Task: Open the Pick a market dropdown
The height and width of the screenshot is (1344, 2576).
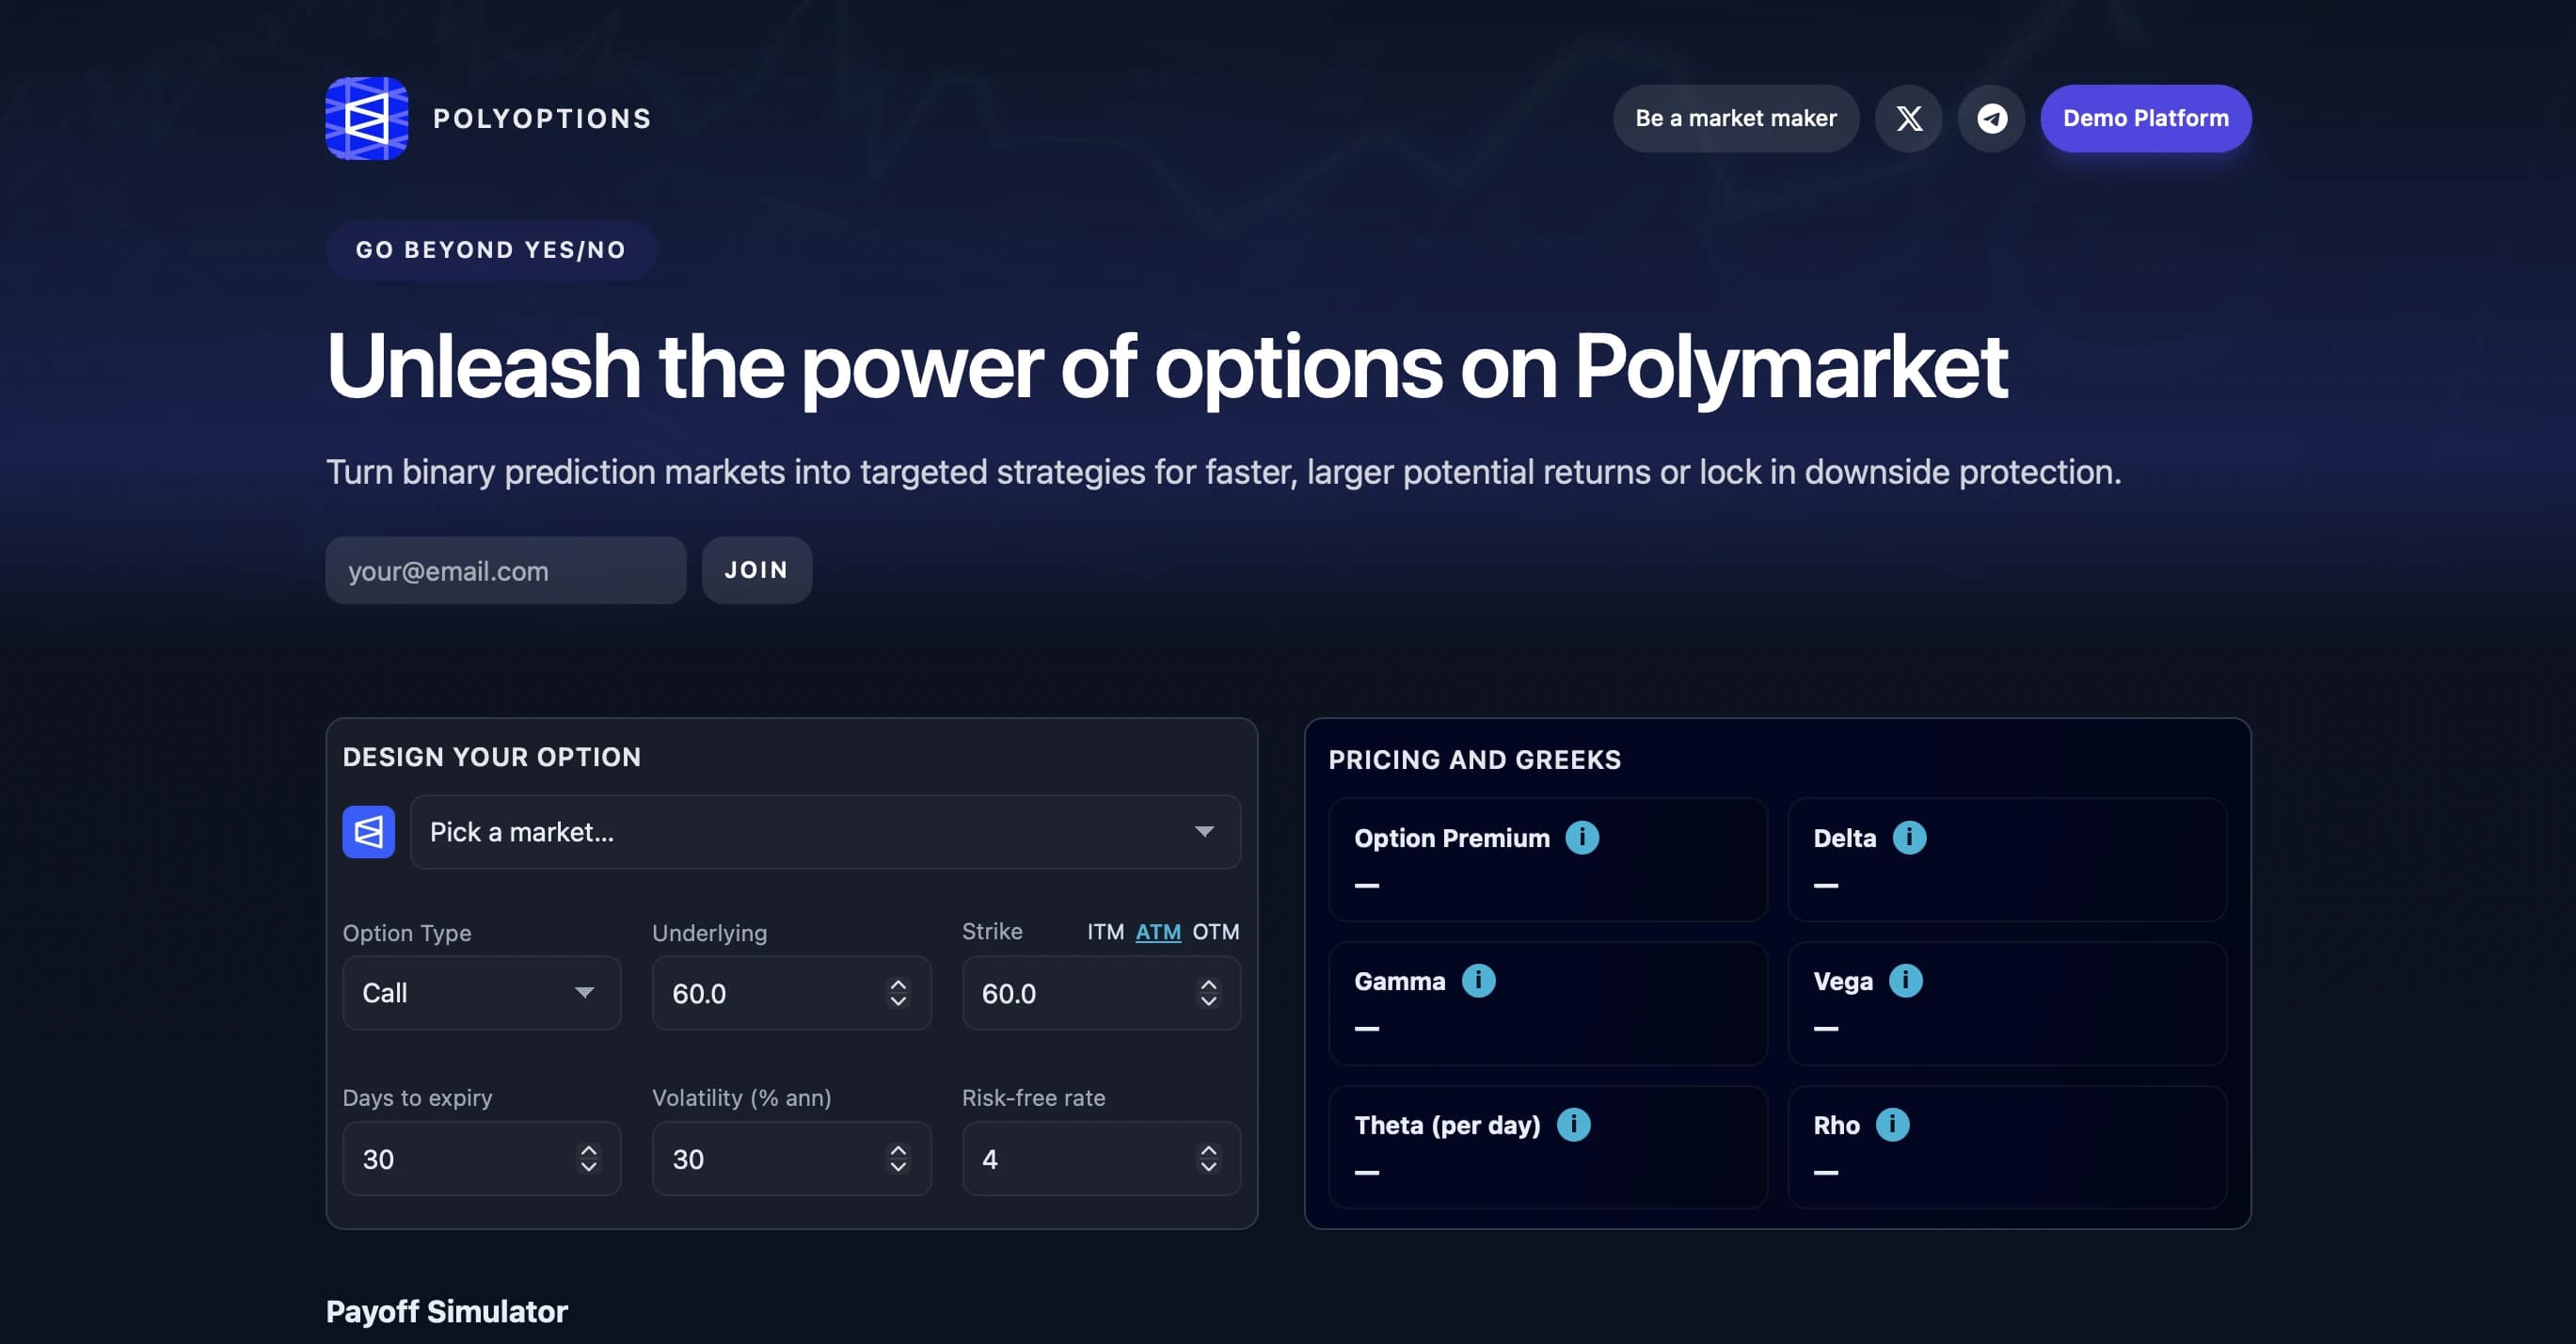Action: pos(825,832)
